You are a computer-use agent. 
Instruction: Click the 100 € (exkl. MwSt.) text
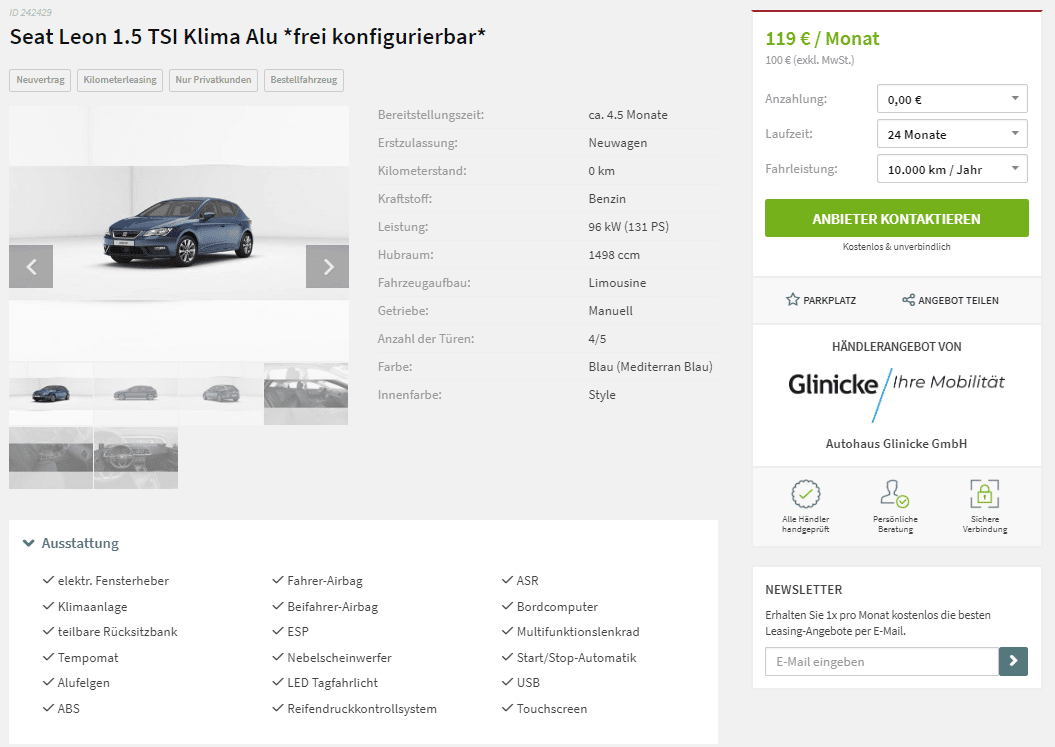pos(809,60)
